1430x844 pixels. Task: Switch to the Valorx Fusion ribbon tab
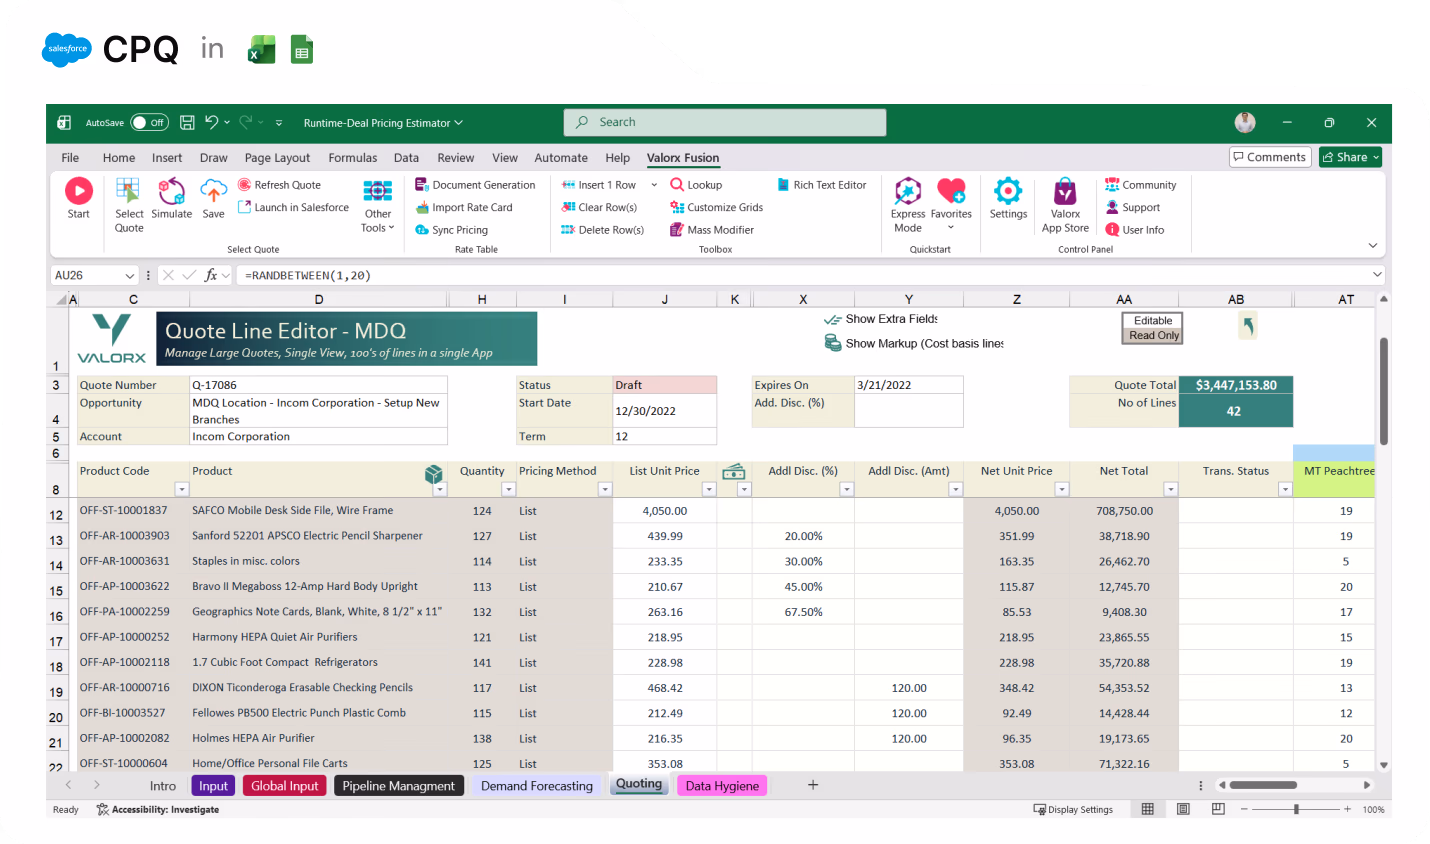pyautogui.click(x=683, y=157)
